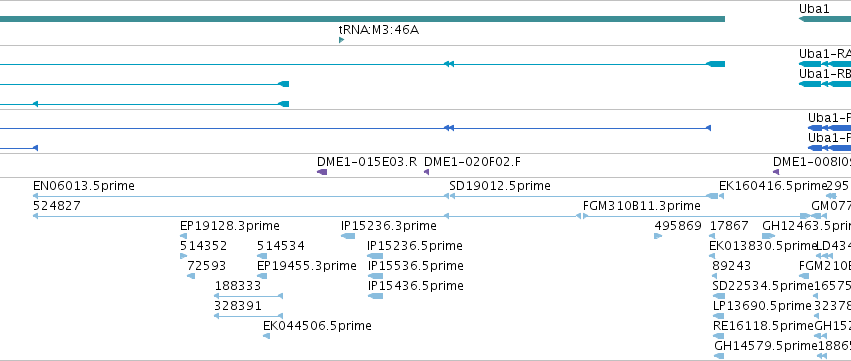
Task: Select the GH12463.5prime EST arrow
Action: [x=769, y=236]
